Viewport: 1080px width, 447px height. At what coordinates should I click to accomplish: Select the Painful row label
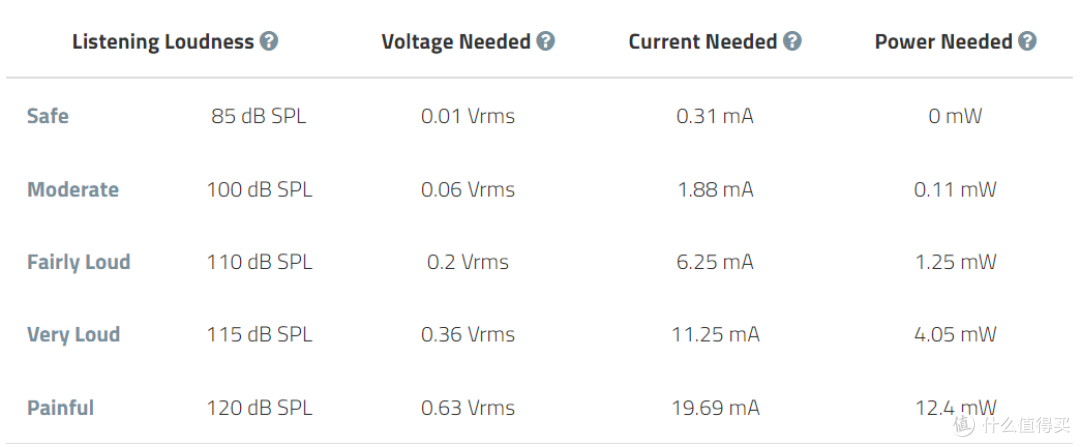tap(61, 408)
